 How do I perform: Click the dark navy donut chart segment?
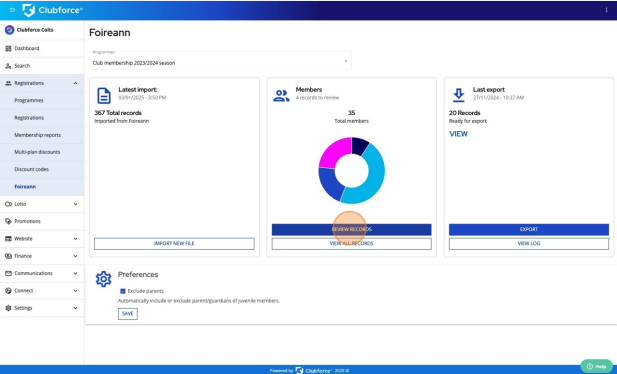click(x=359, y=145)
